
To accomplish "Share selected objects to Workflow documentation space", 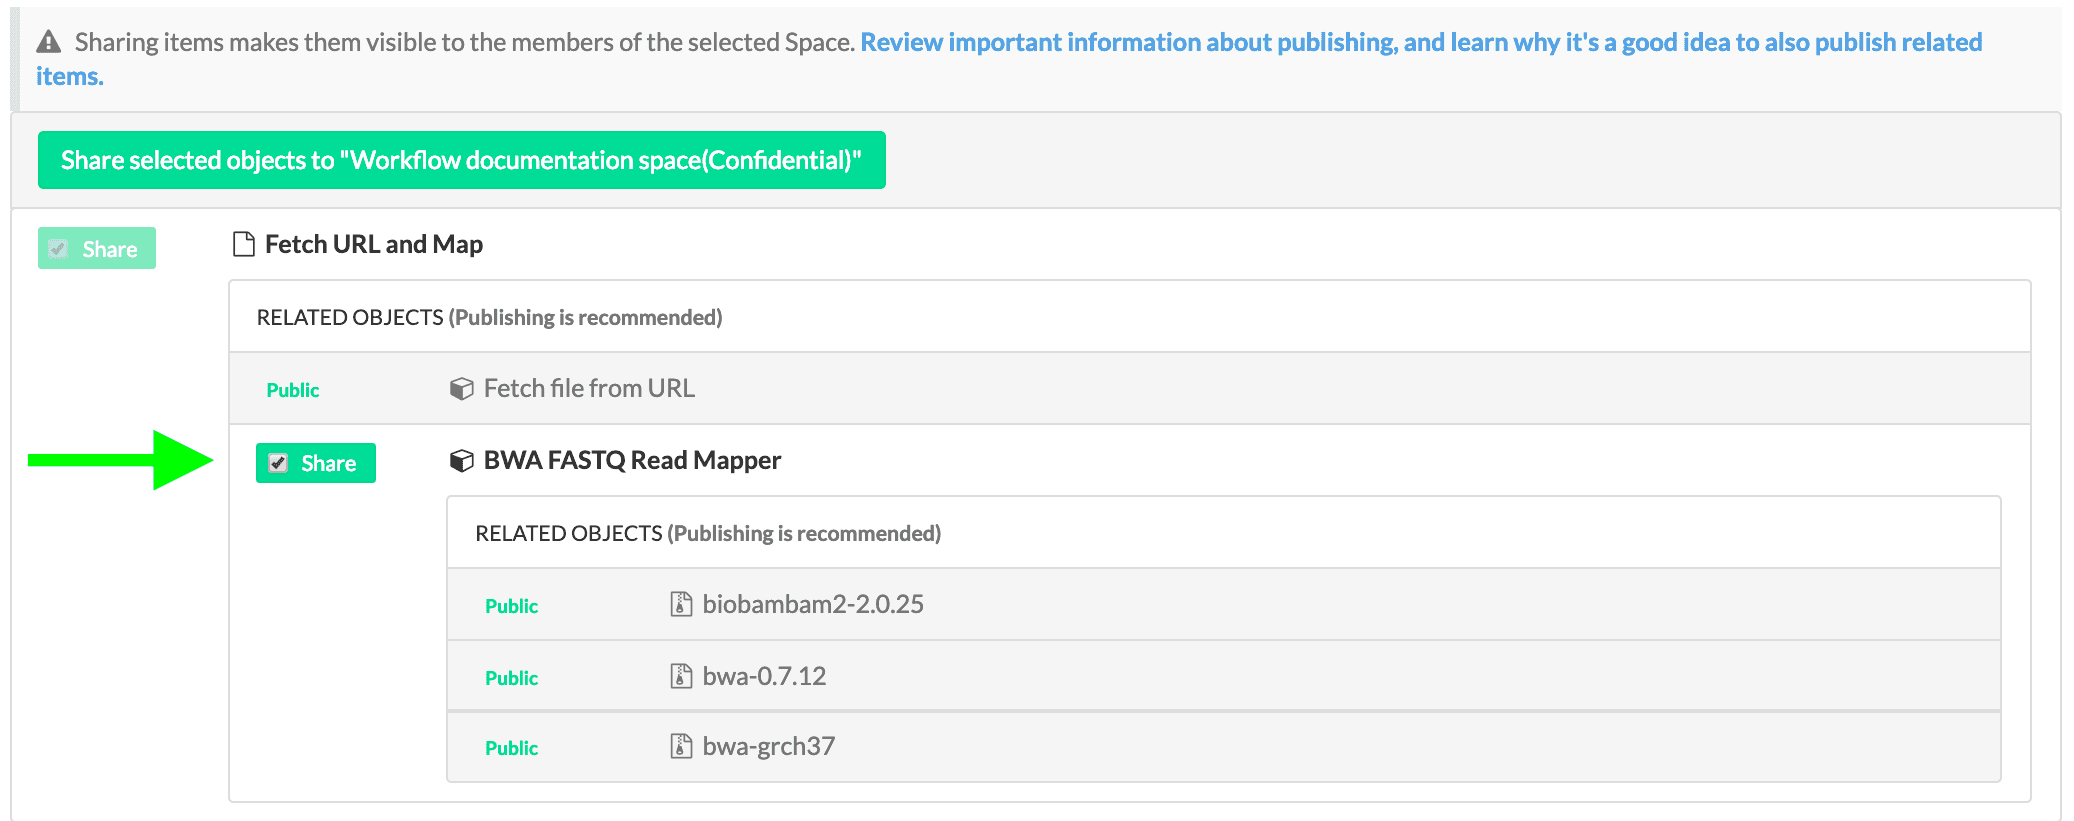I will (x=462, y=160).
